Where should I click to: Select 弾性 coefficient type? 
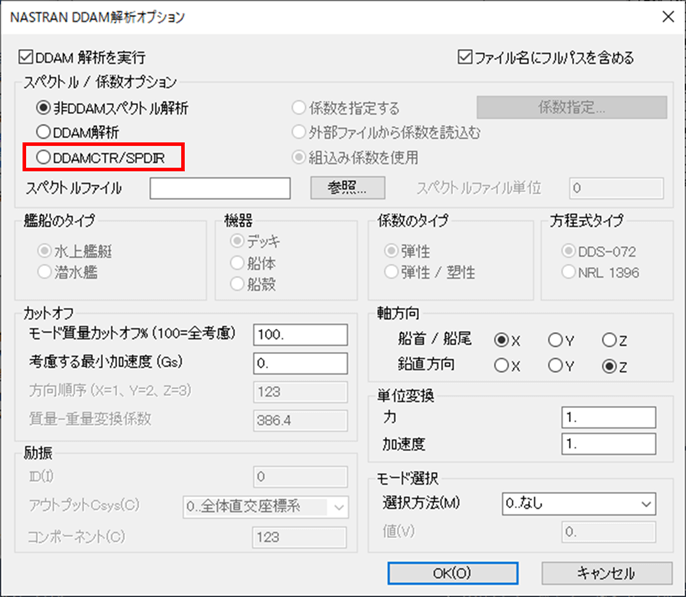click(x=391, y=251)
